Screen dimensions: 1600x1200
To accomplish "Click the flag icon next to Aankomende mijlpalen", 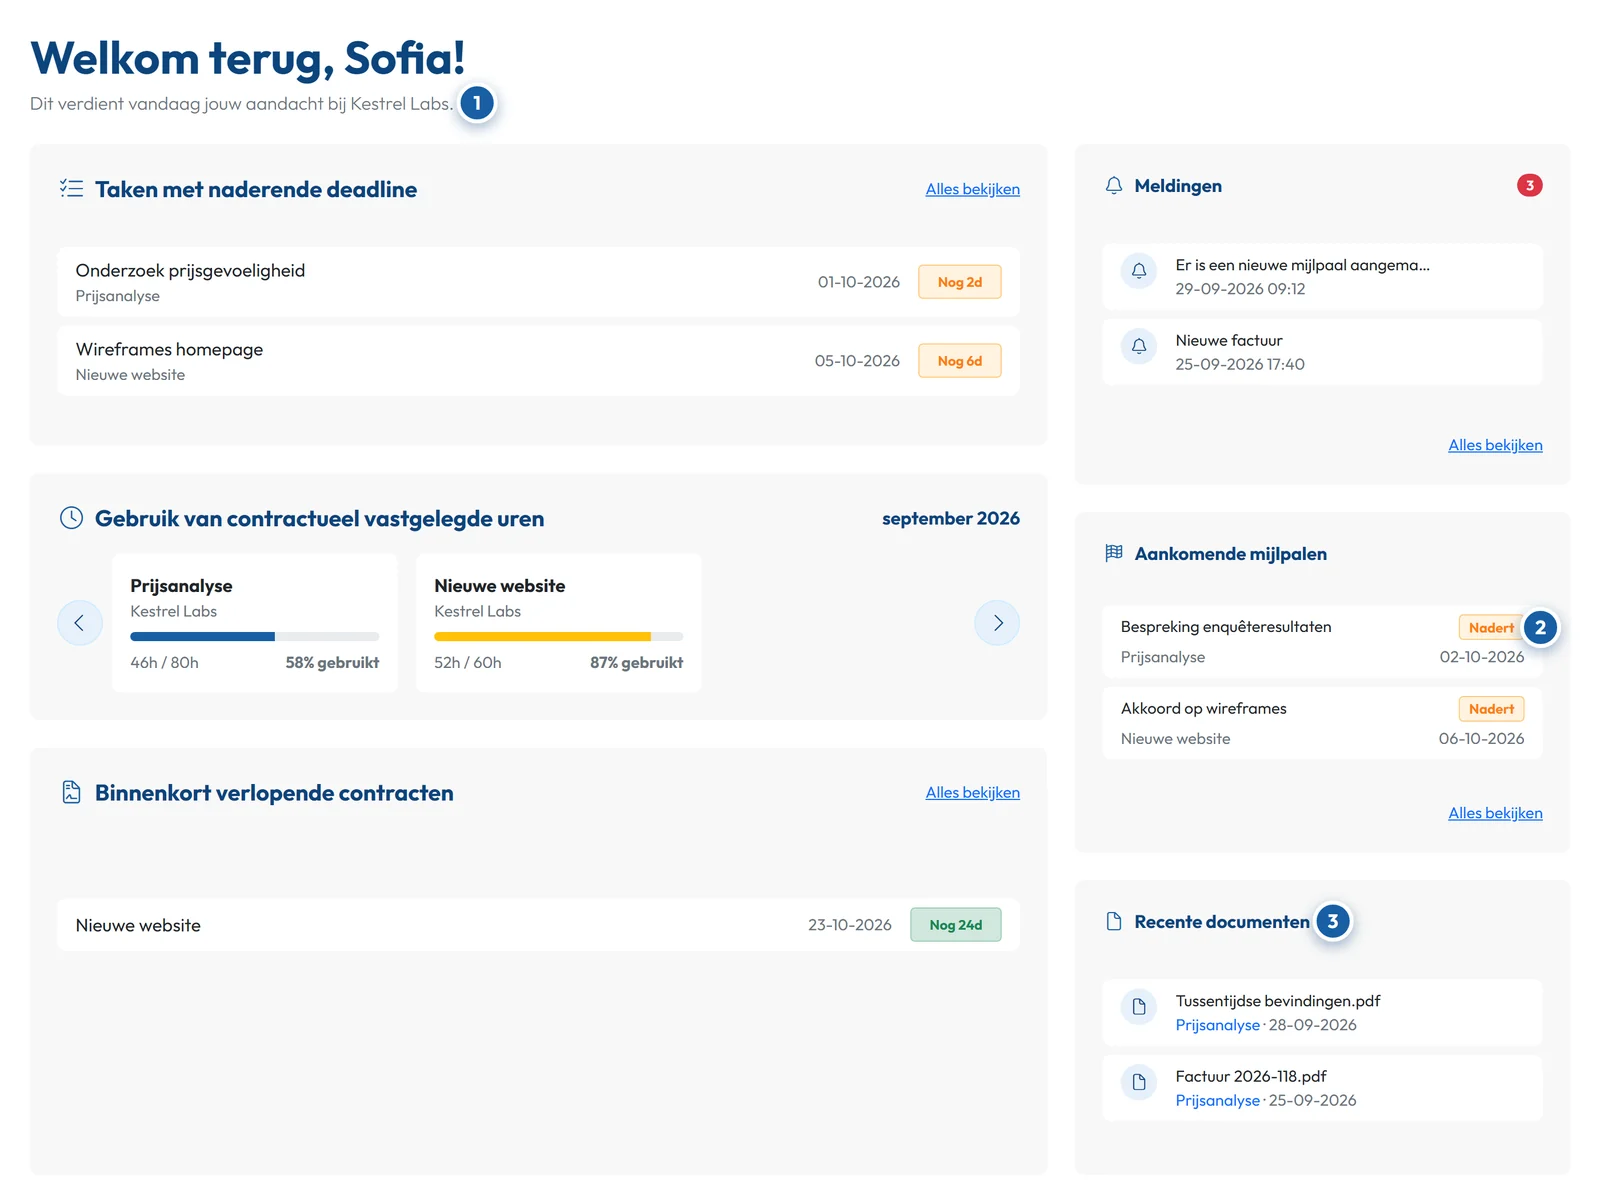I will 1114,553.
